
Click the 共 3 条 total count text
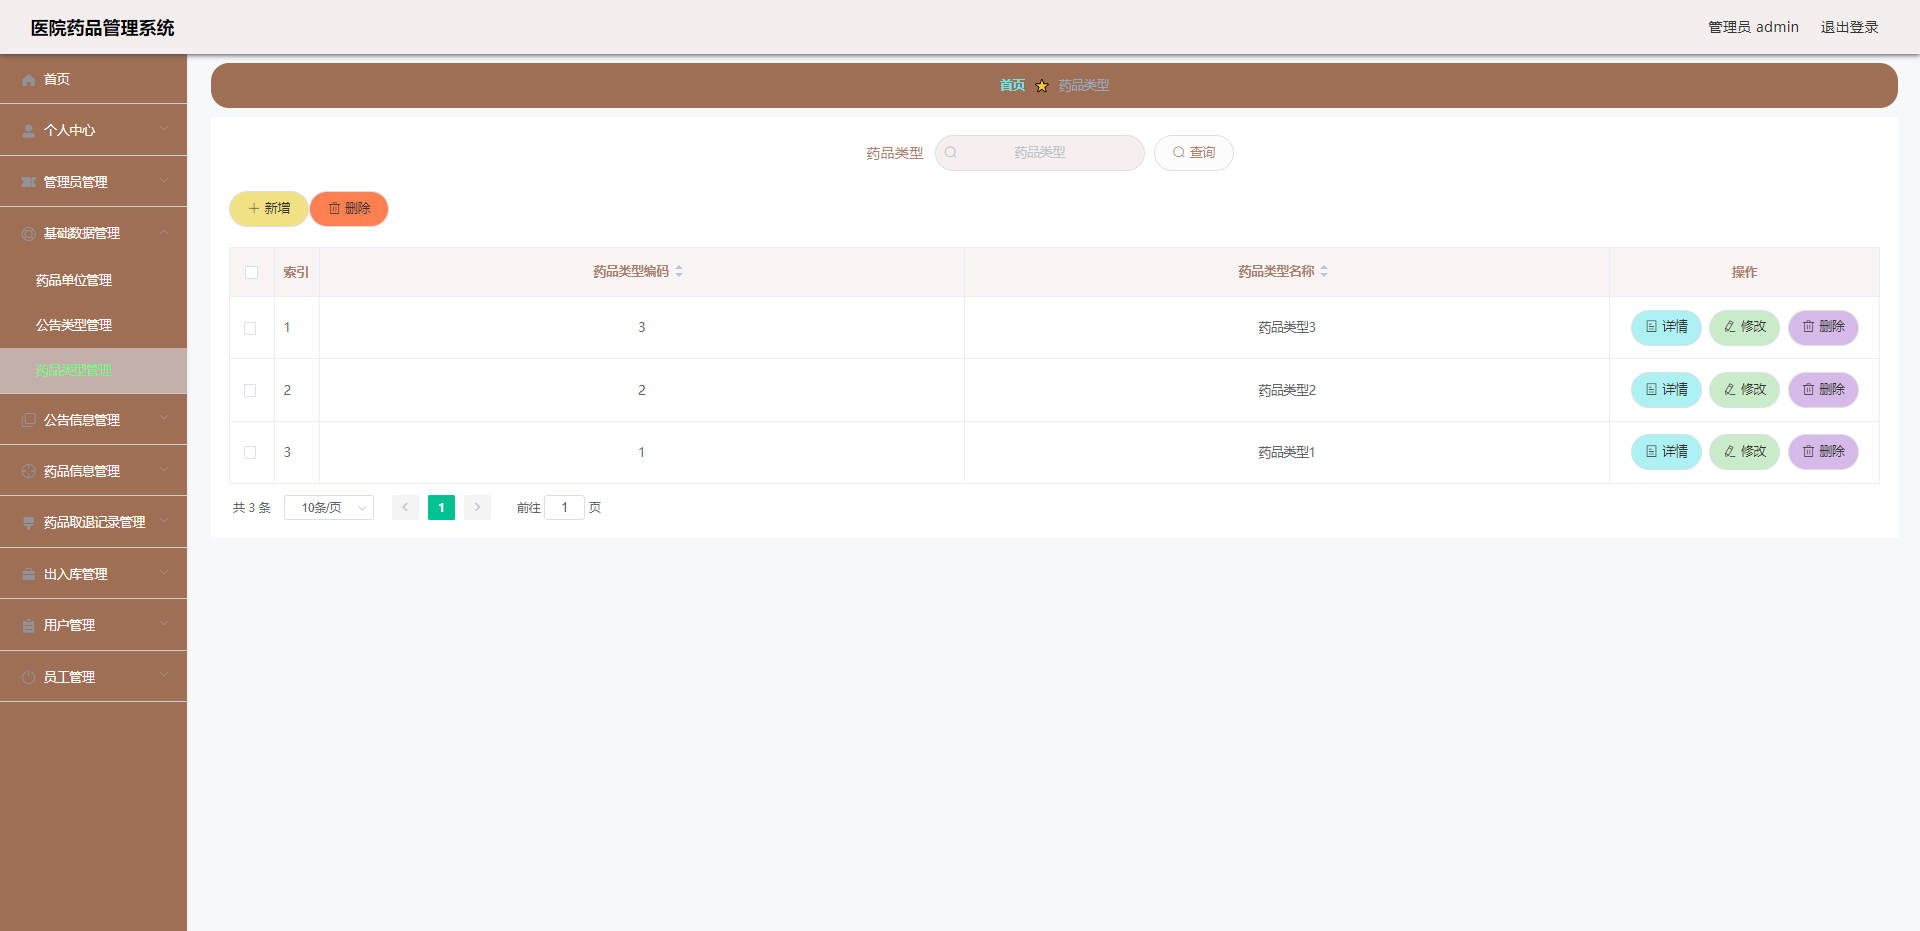tap(252, 508)
